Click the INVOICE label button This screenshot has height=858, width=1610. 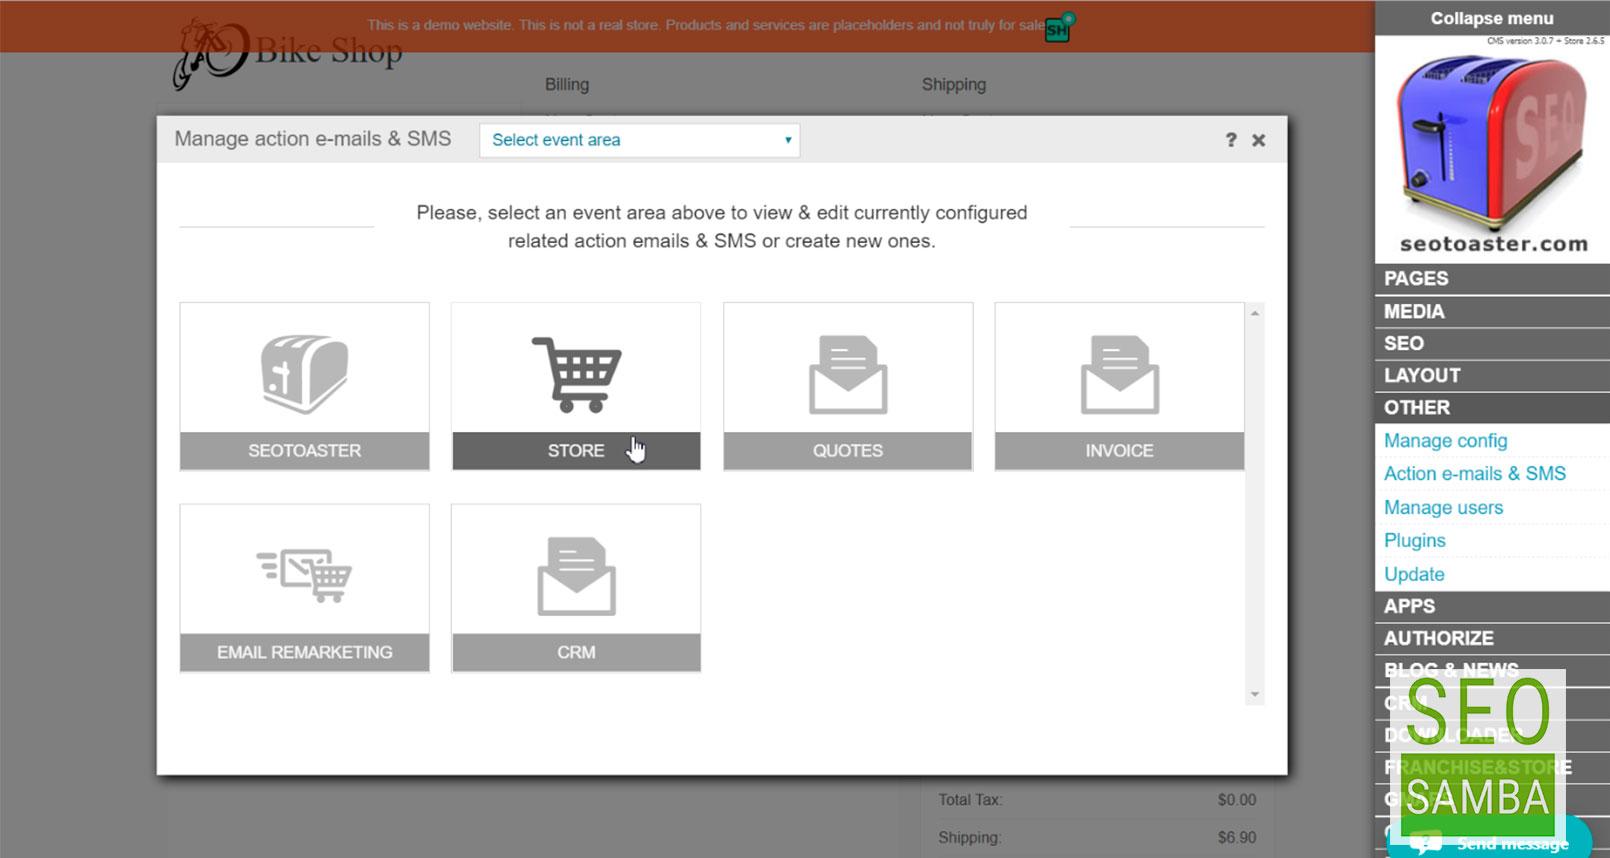click(1119, 451)
